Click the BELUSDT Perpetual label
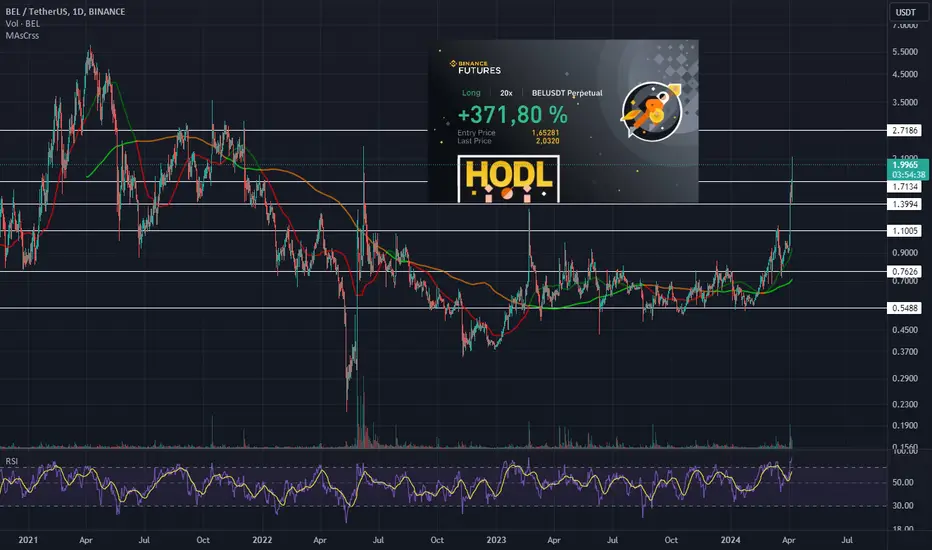Viewport: 932px width, 550px height. click(x=567, y=93)
